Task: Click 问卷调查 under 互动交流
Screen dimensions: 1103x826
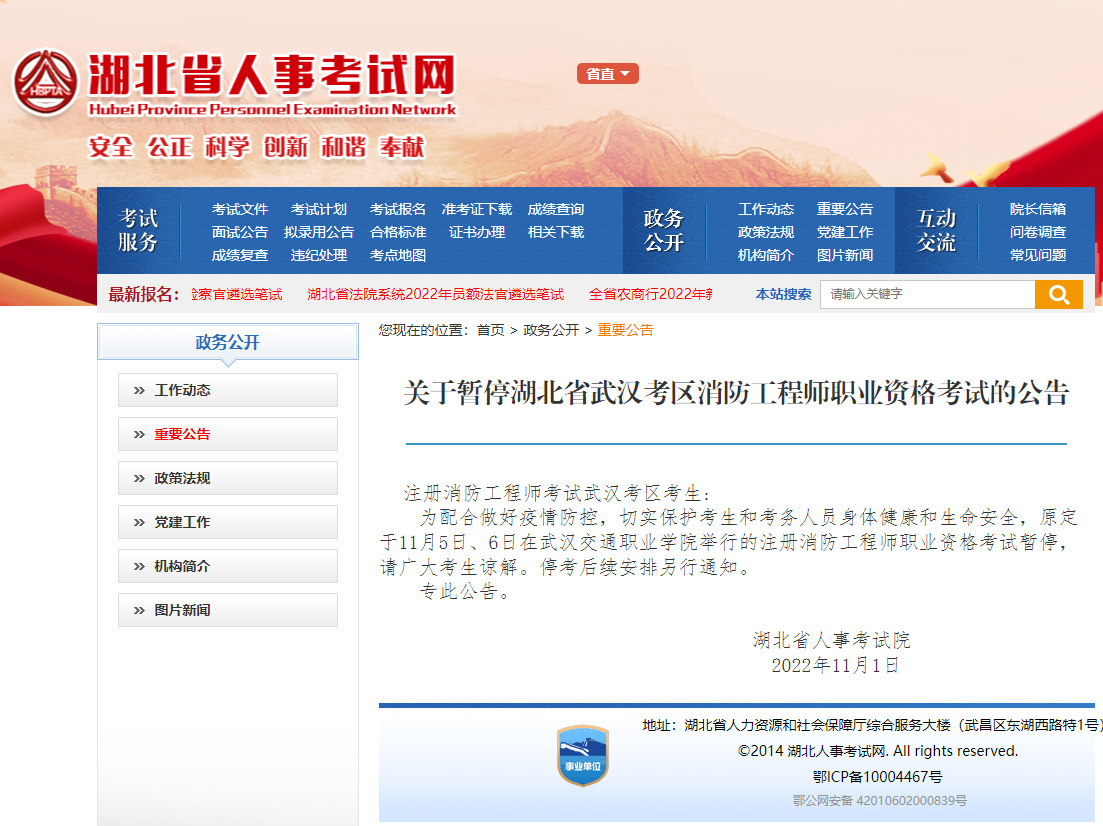Action: 1038,232
